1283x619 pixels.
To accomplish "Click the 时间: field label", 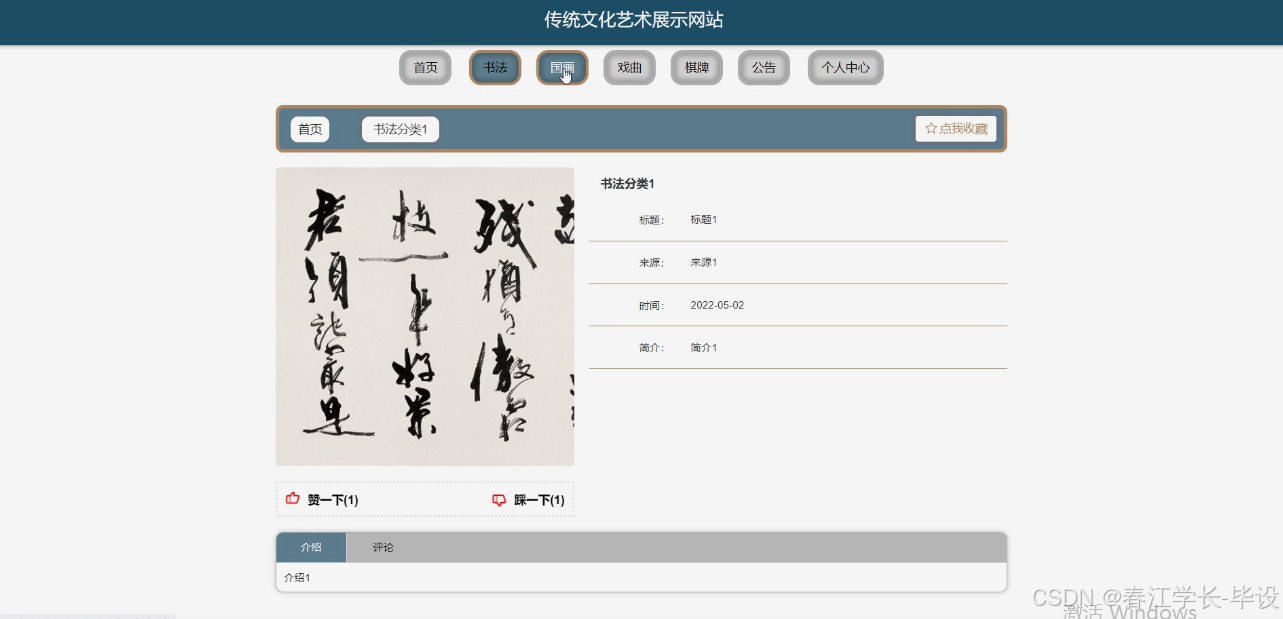I will coord(652,305).
